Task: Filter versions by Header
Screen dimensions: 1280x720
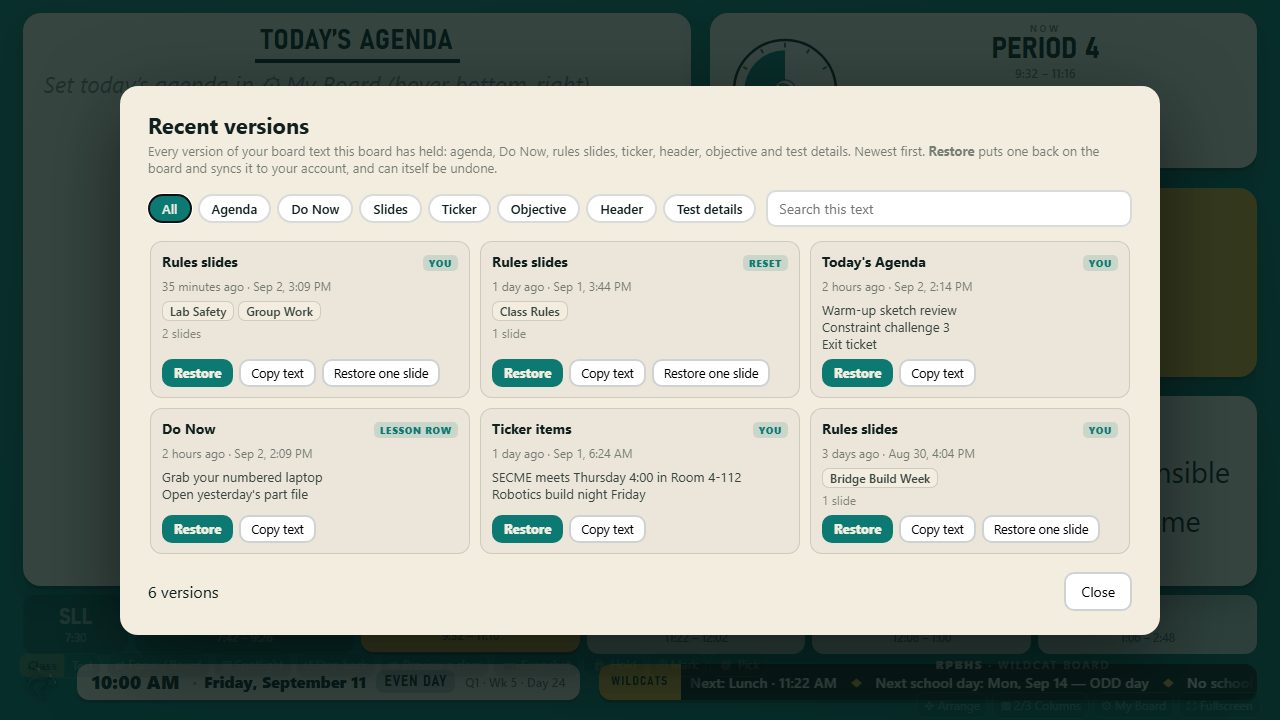Action: [621, 209]
